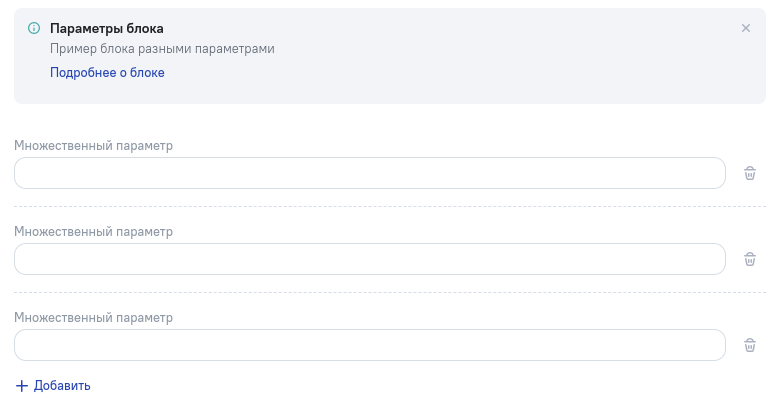Click the dashed divider under the first parameter
The width and height of the screenshot is (774, 418).
coord(388,207)
